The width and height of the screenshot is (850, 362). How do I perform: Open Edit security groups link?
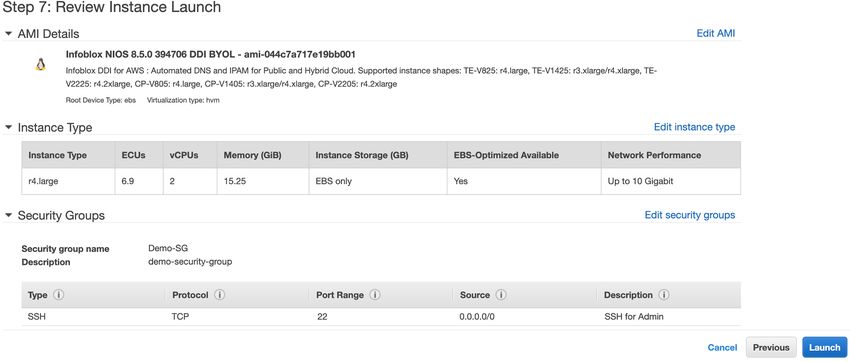[x=690, y=215]
